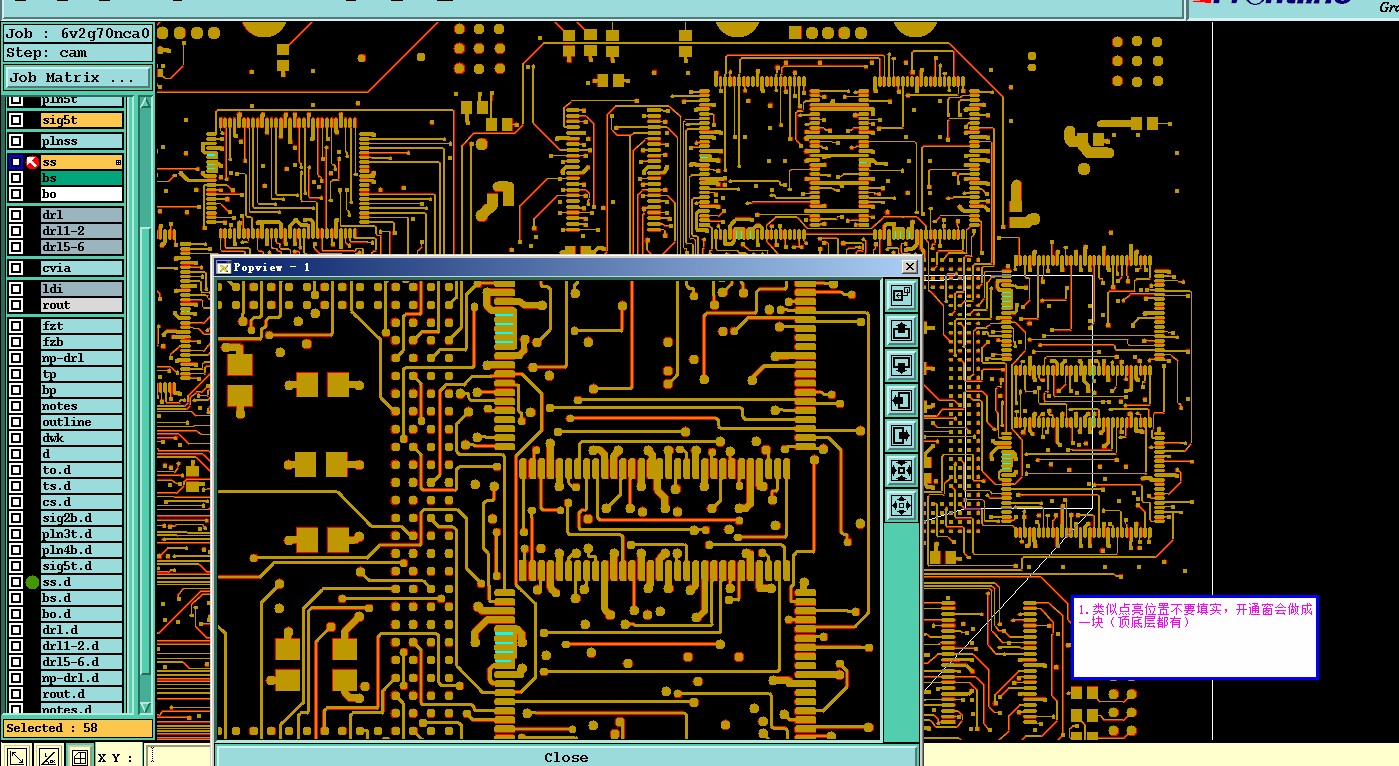
Task: Click the note box with pink Chinese text
Action: (x=1194, y=637)
